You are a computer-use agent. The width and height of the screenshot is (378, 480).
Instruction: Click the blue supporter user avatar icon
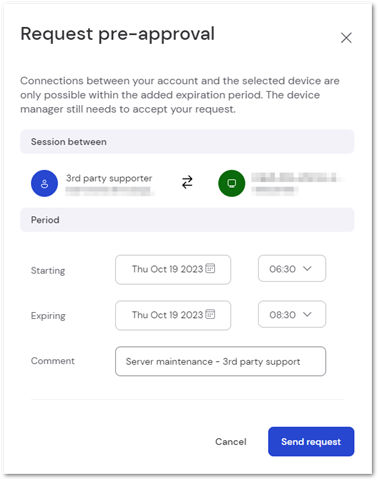tap(44, 183)
